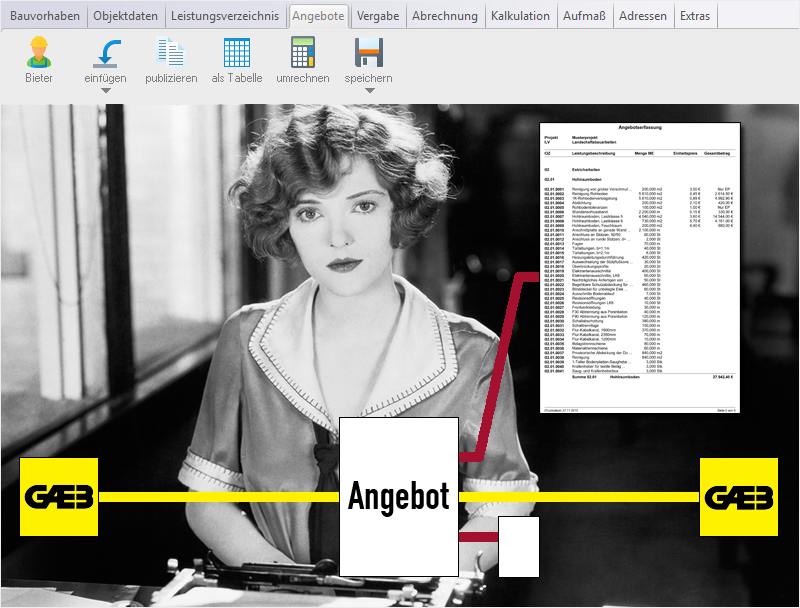Image resolution: width=800 pixels, height=608 pixels.
Task: Select the Angebote tab
Action: coord(318,16)
